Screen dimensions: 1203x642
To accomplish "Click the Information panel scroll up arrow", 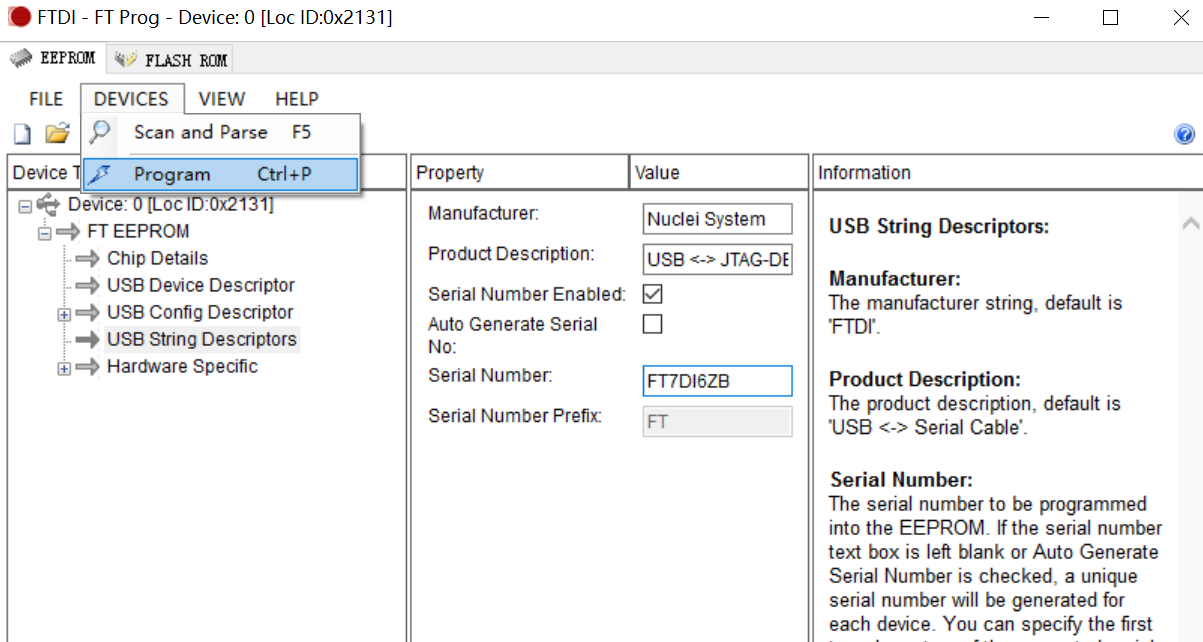I will [1190, 225].
